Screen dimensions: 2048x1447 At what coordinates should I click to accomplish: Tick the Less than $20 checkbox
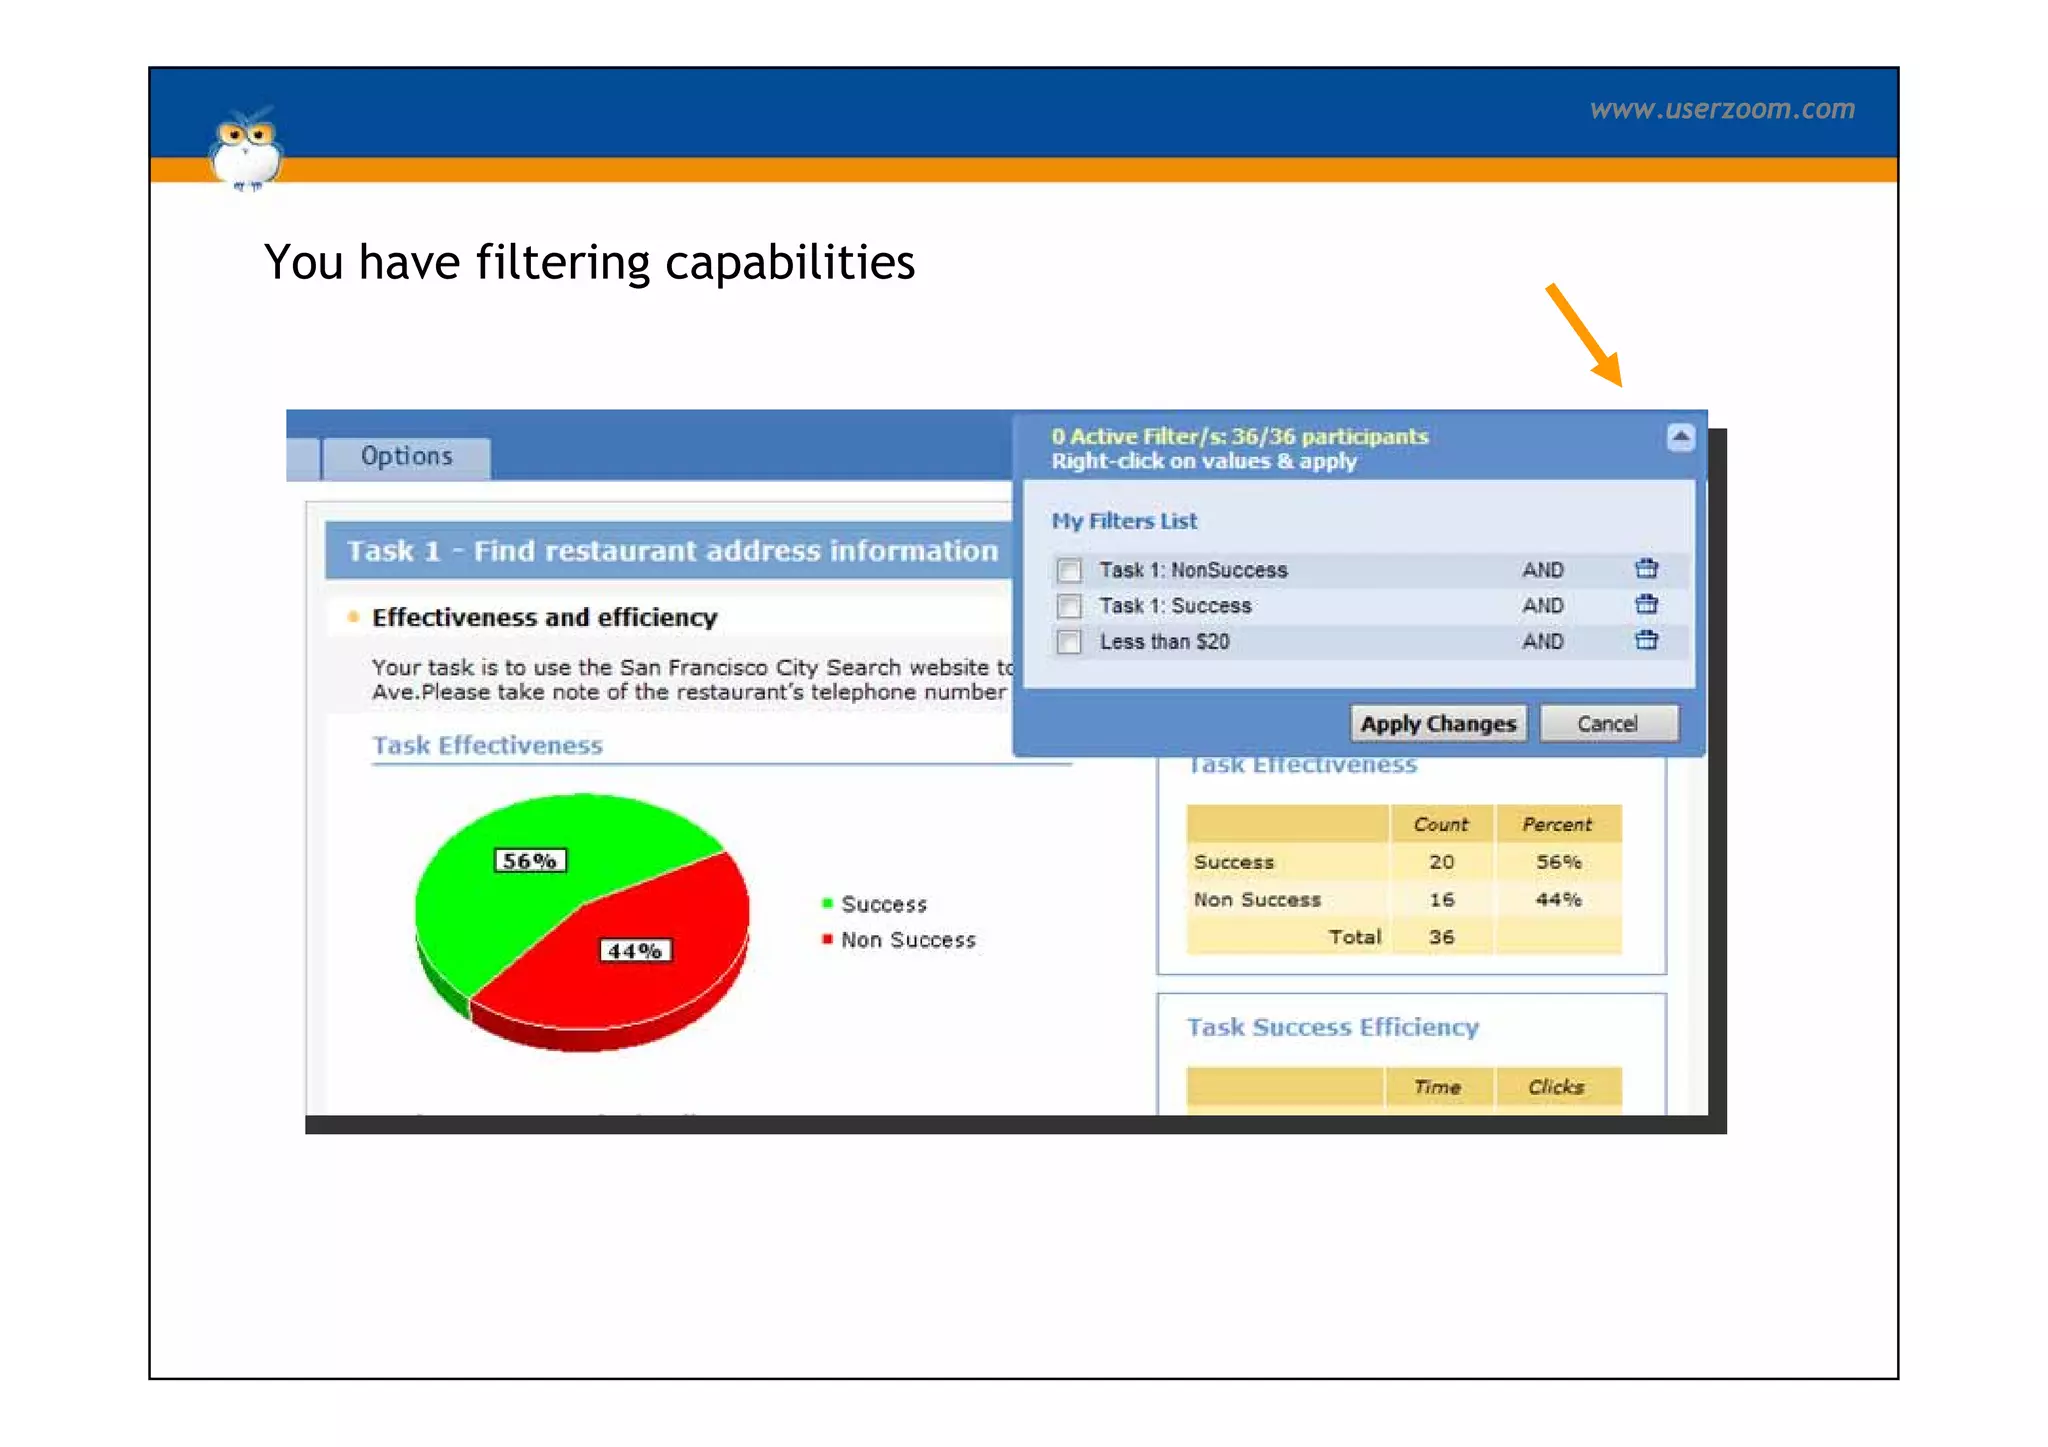pos(1069,642)
